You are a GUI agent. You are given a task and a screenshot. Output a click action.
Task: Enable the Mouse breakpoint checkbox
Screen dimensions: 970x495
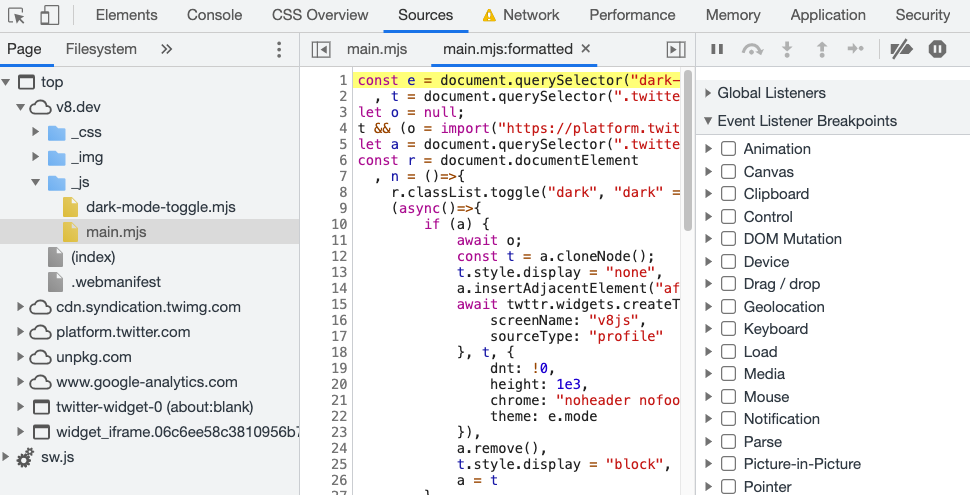click(729, 397)
